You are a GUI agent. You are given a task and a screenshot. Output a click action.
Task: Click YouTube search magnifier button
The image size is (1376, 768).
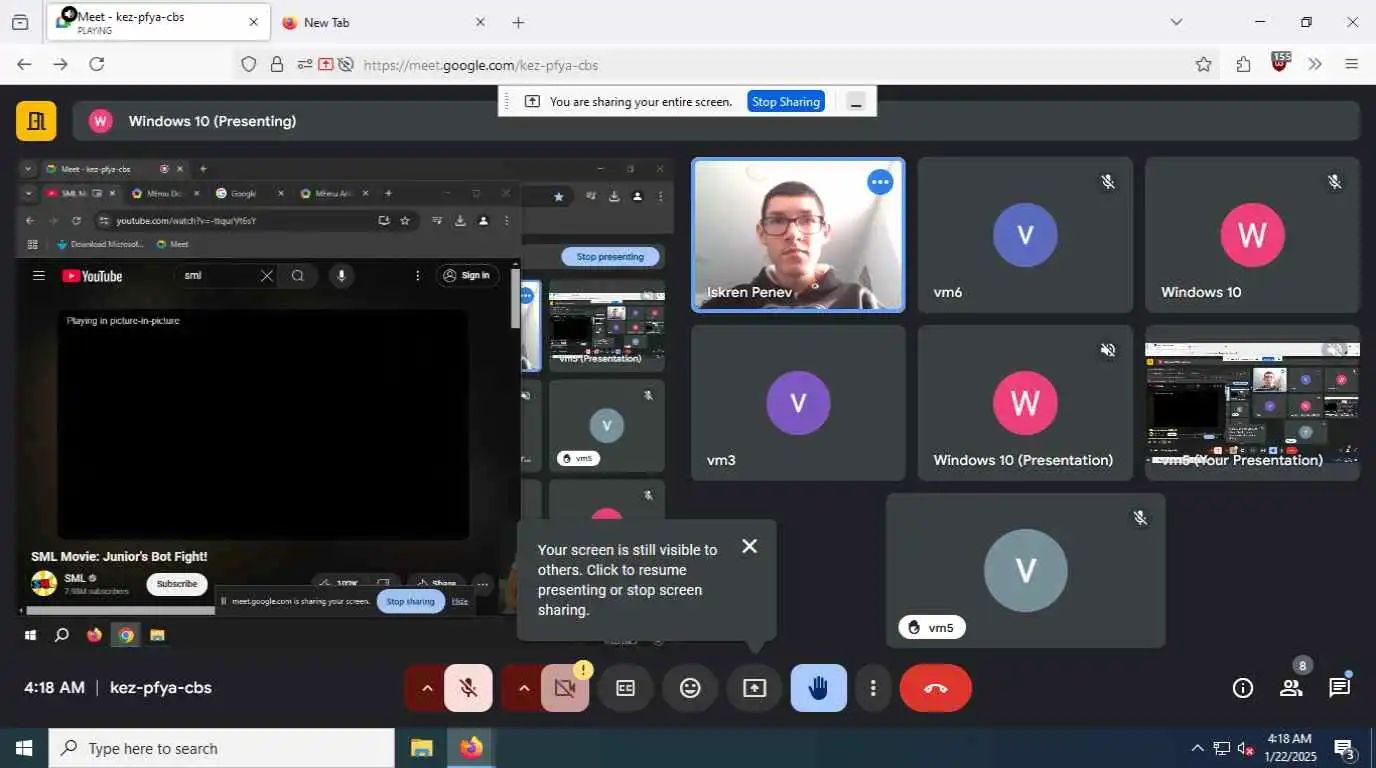[x=298, y=275]
